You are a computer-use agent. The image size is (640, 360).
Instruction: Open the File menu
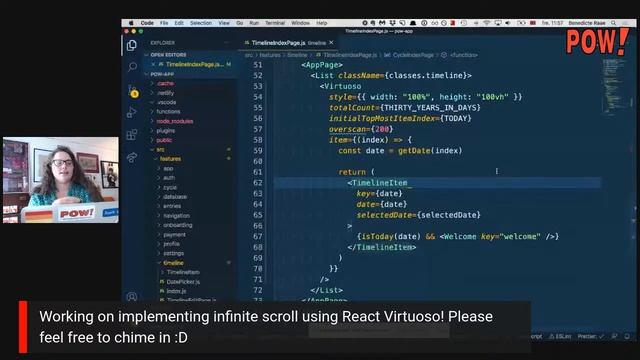pyautogui.click(x=164, y=23)
